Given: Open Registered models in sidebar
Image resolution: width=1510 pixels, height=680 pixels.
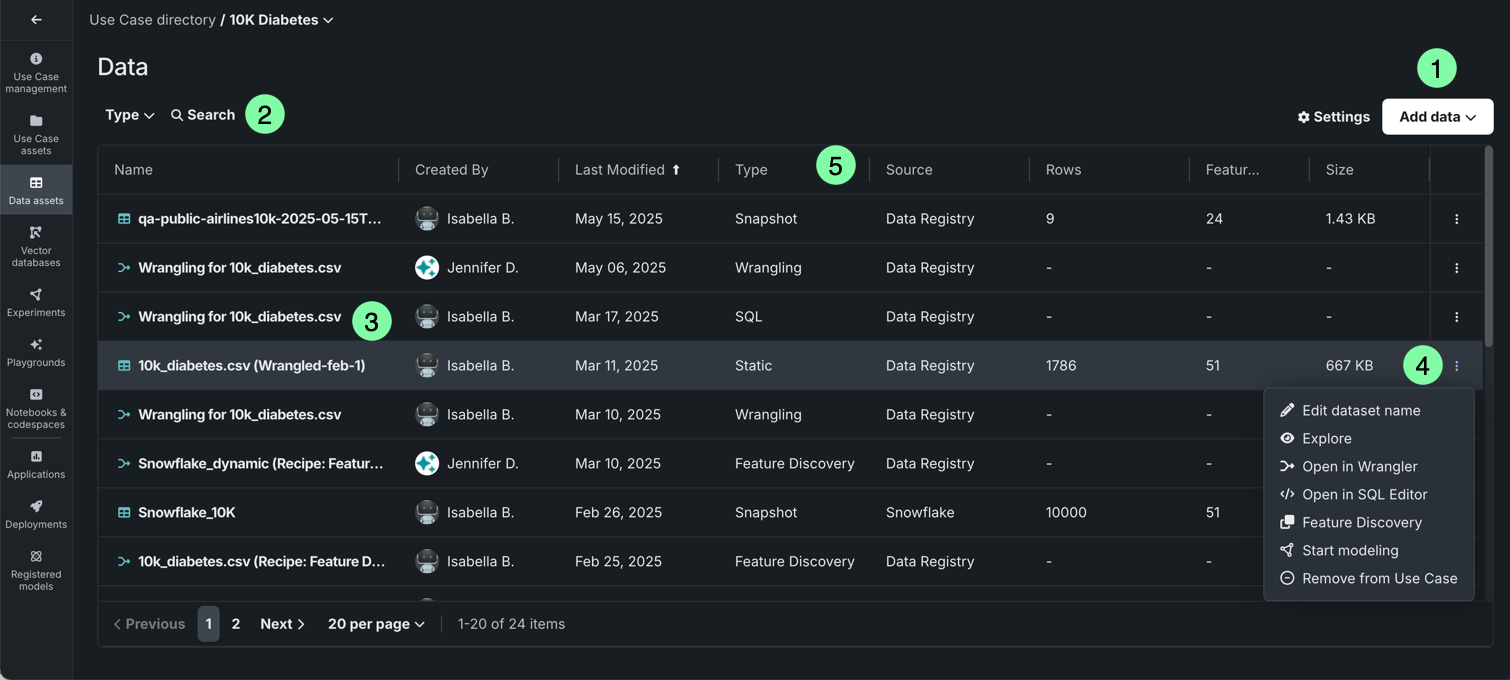Looking at the screenshot, I should (x=36, y=570).
